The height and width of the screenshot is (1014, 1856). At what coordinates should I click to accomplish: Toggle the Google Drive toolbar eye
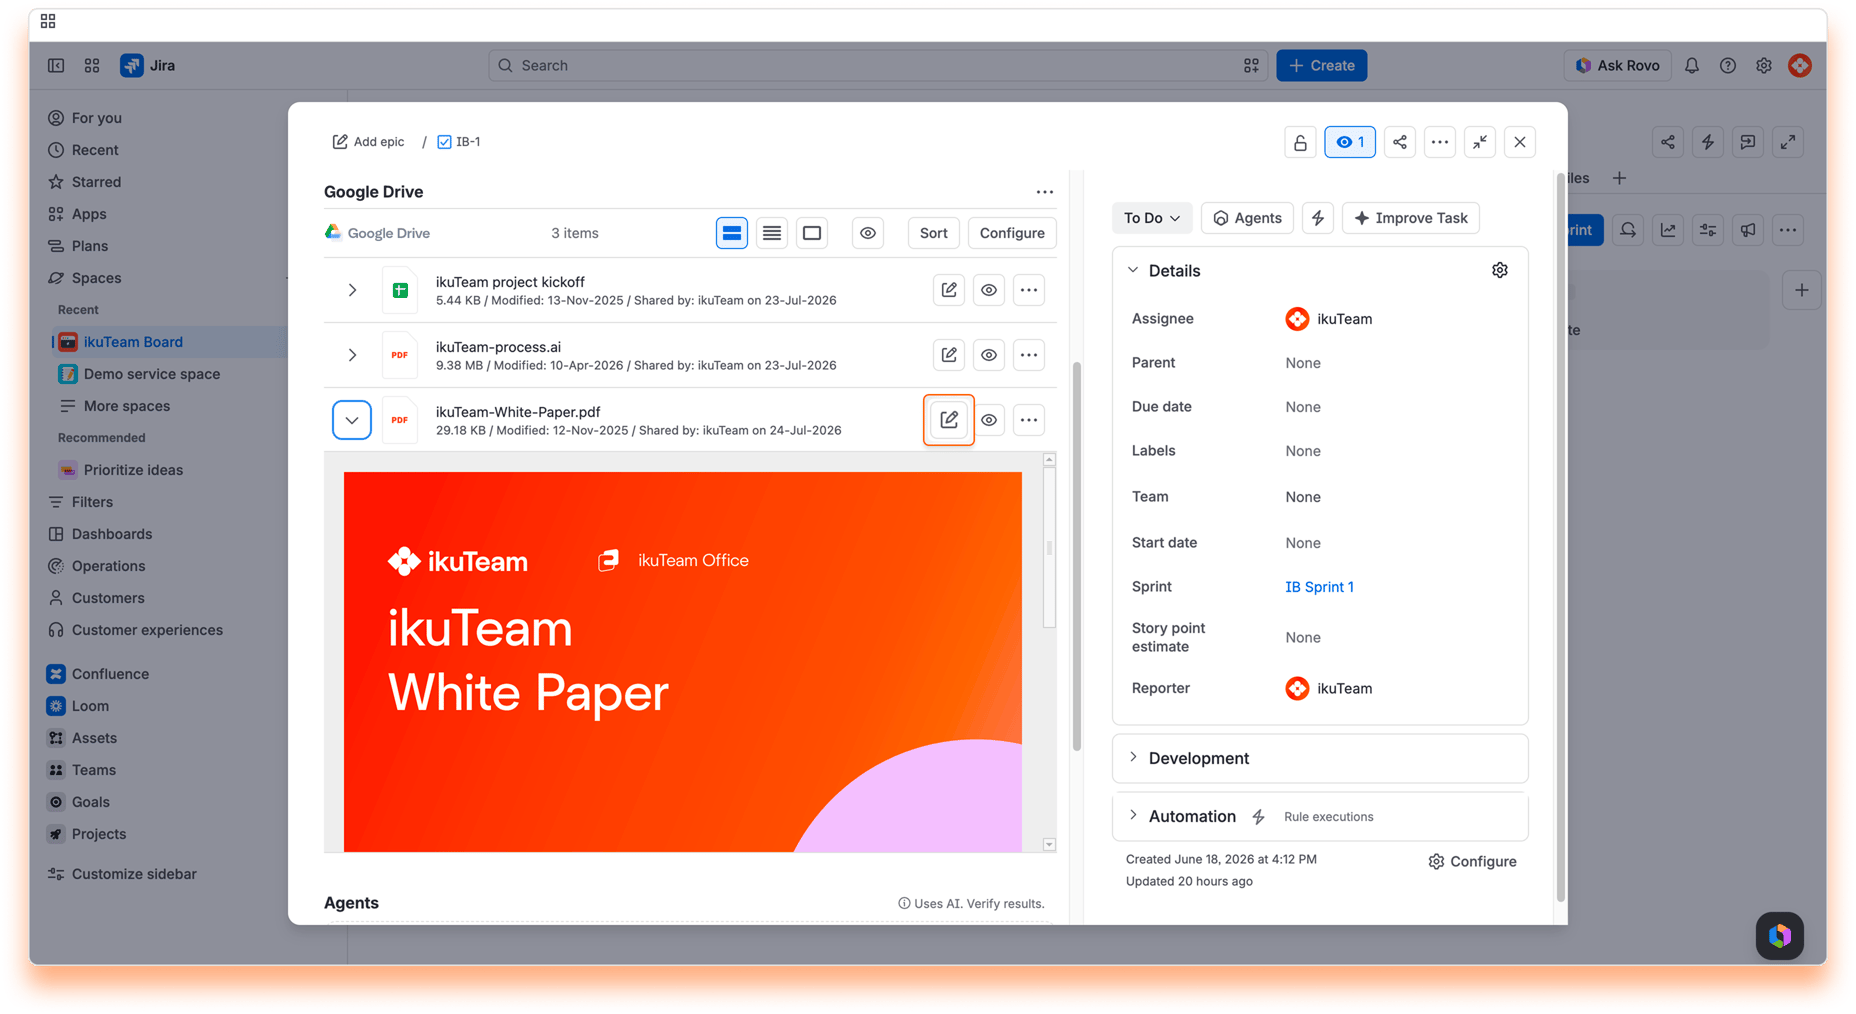tap(867, 233)
